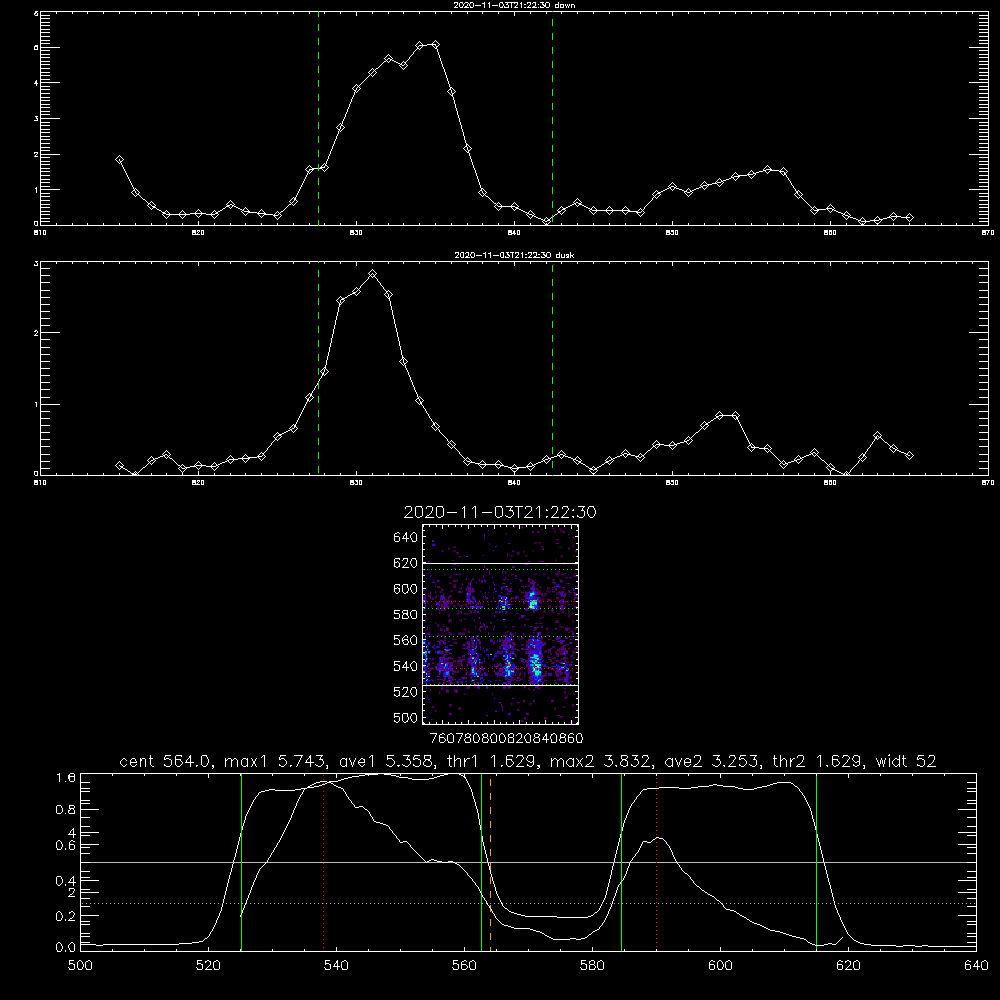Image resolution: width=1000 pixels, height=1000 pixels.
Task: Select the solid green line near 615
Action: (x=816, y=861)
